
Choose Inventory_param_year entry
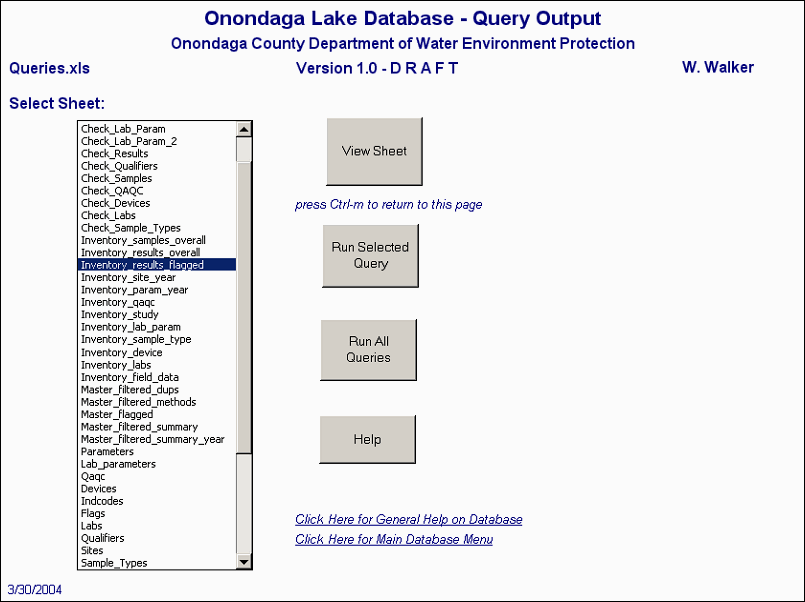pyautogui.click(x=157, y=289)
